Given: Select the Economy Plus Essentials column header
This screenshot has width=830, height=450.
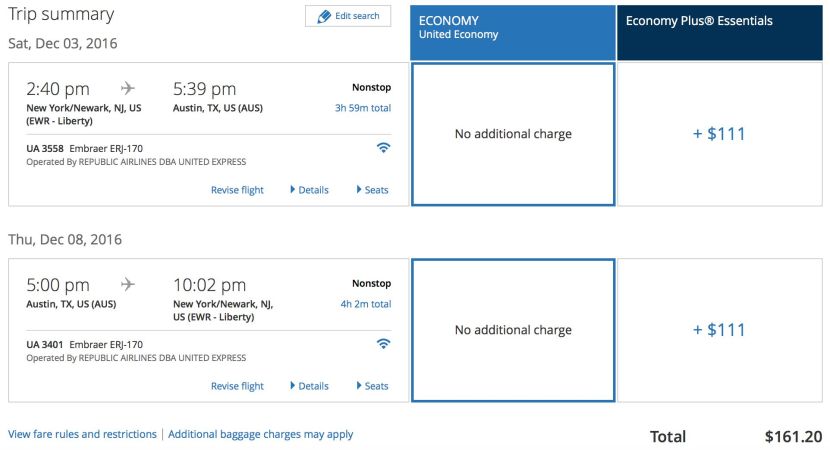Looking at the screenshot, I should coord(720,32).
